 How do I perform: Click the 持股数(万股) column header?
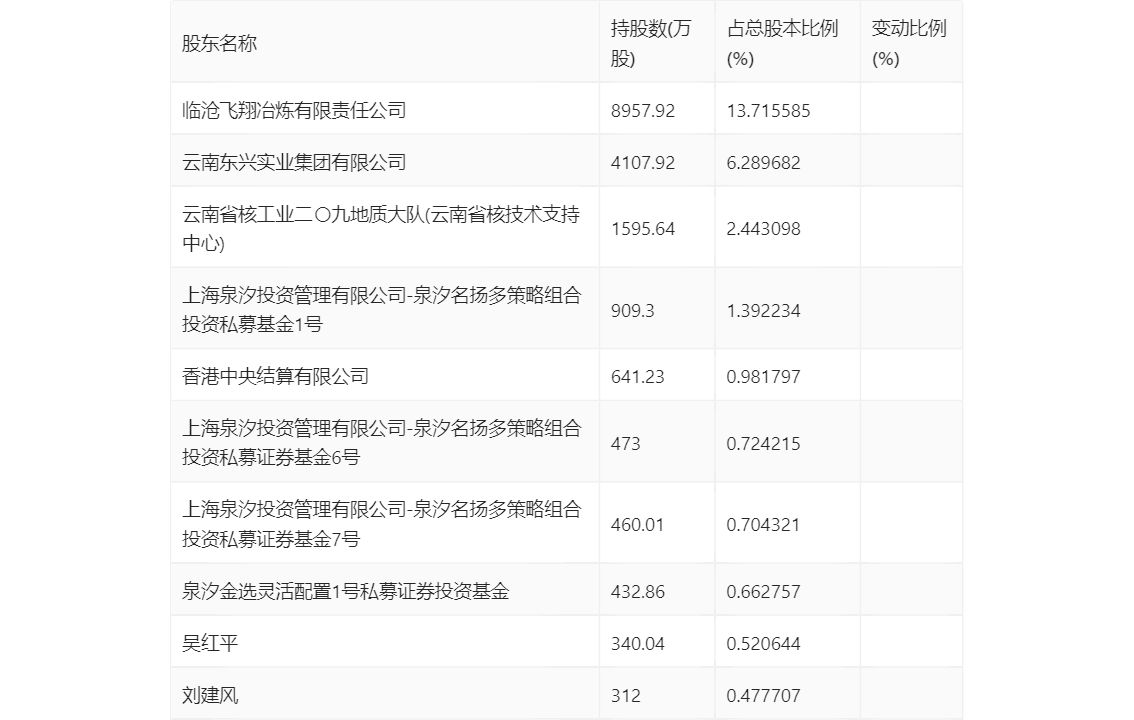click(651, 43)
